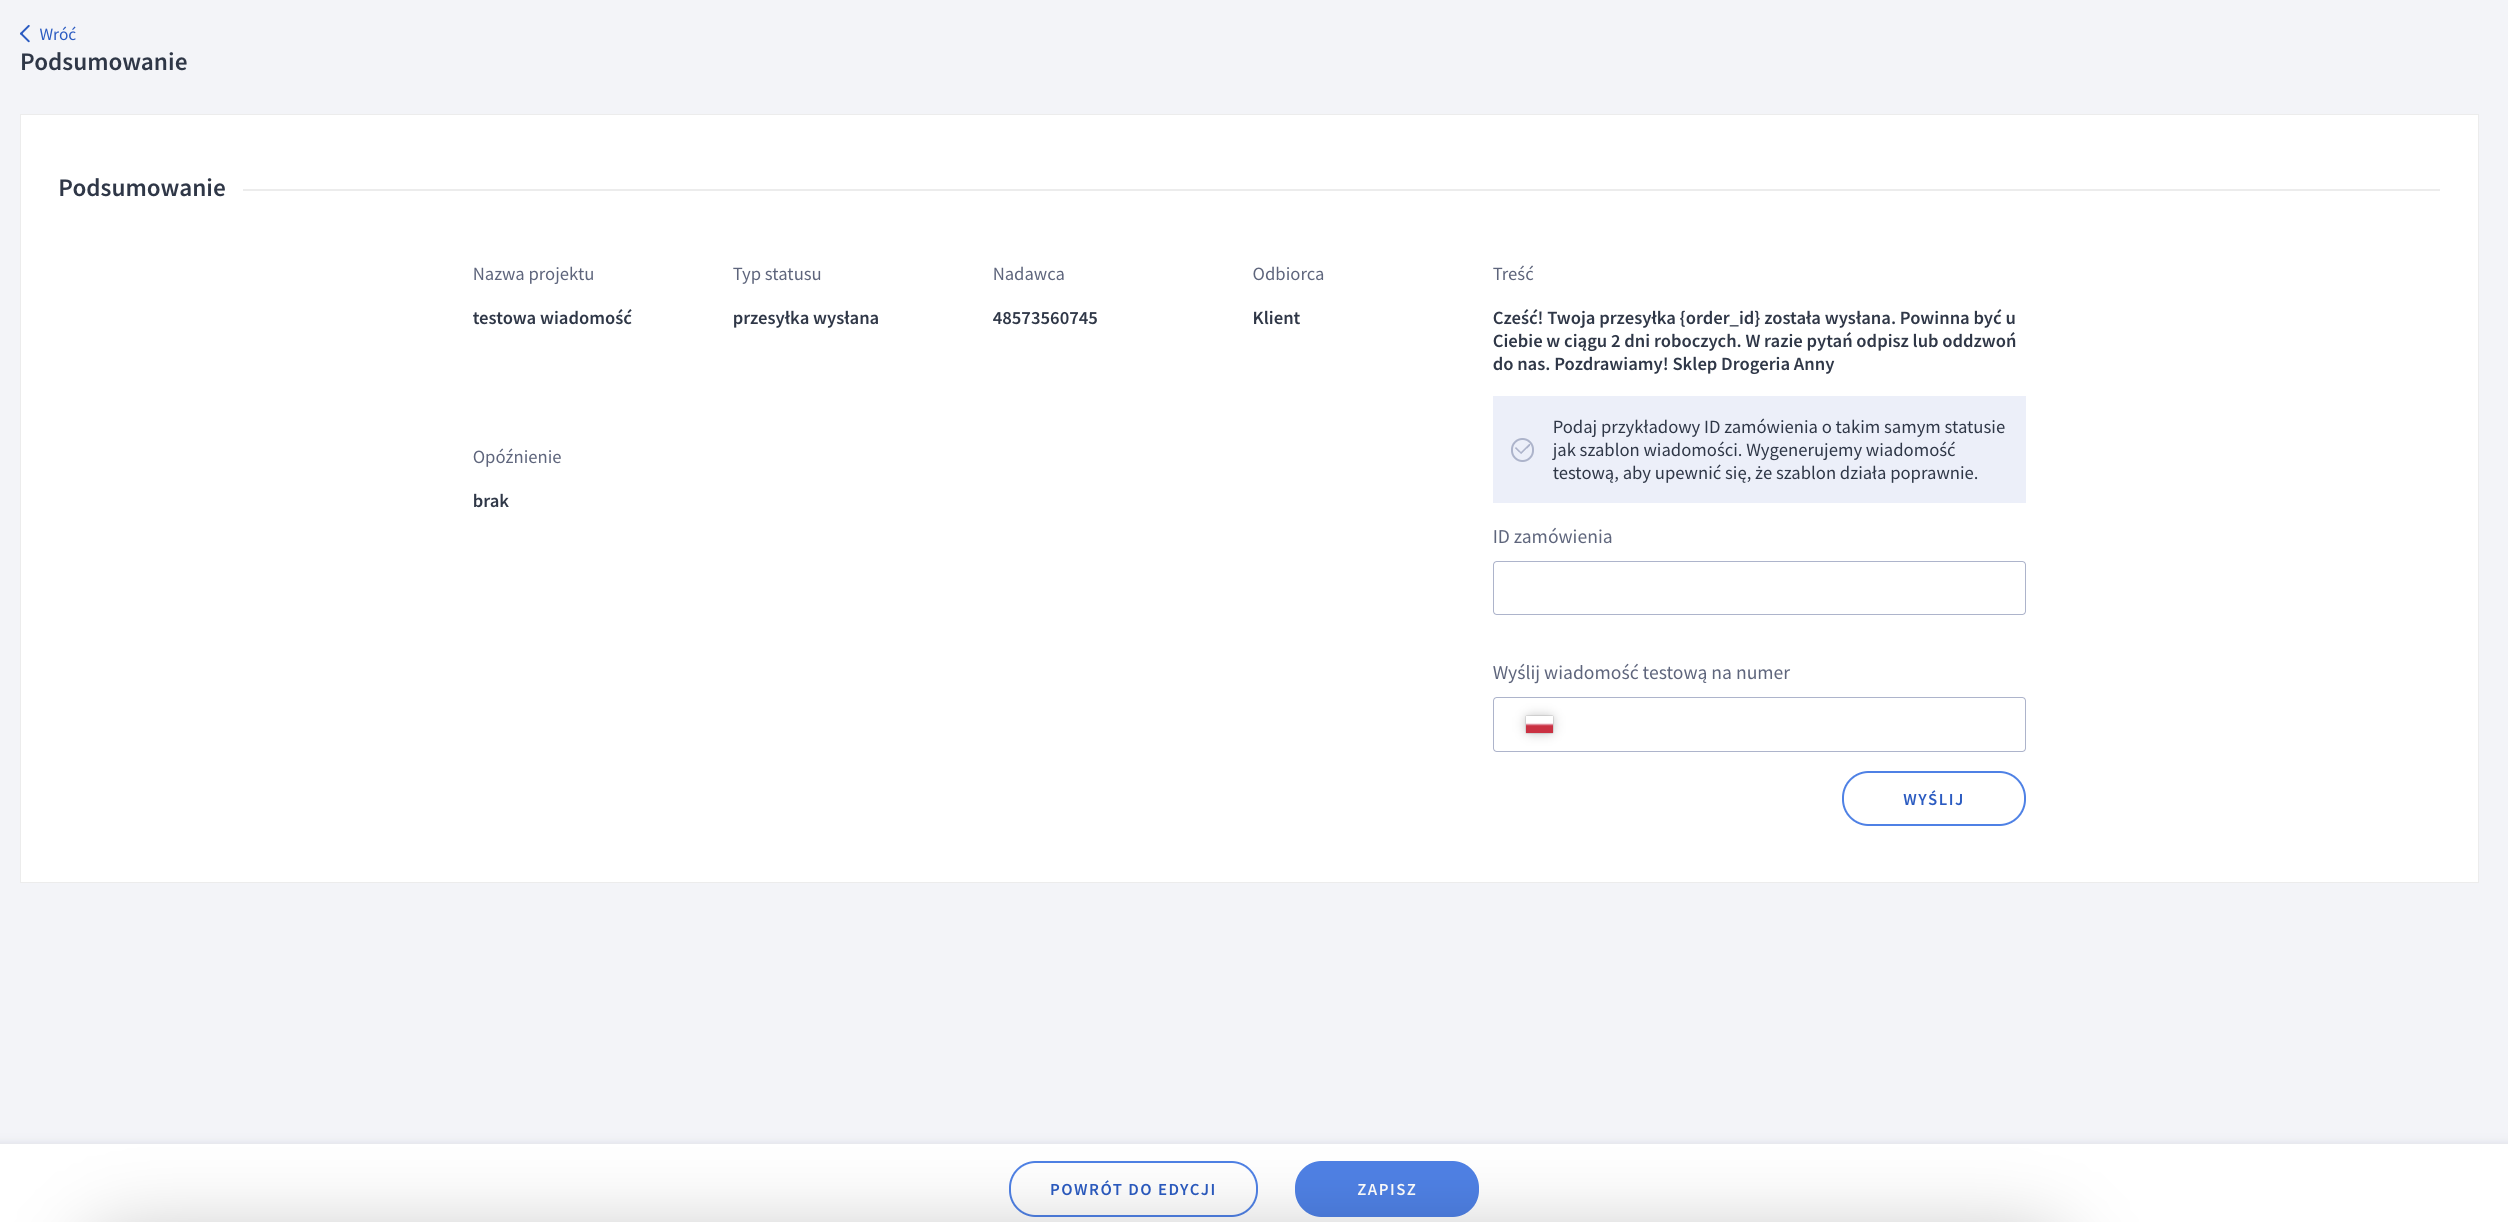Click the ID zamówienia field label
The width and height of the screenshot is (2508, 1222).
pyautogui.click(x=1552, y=537)
